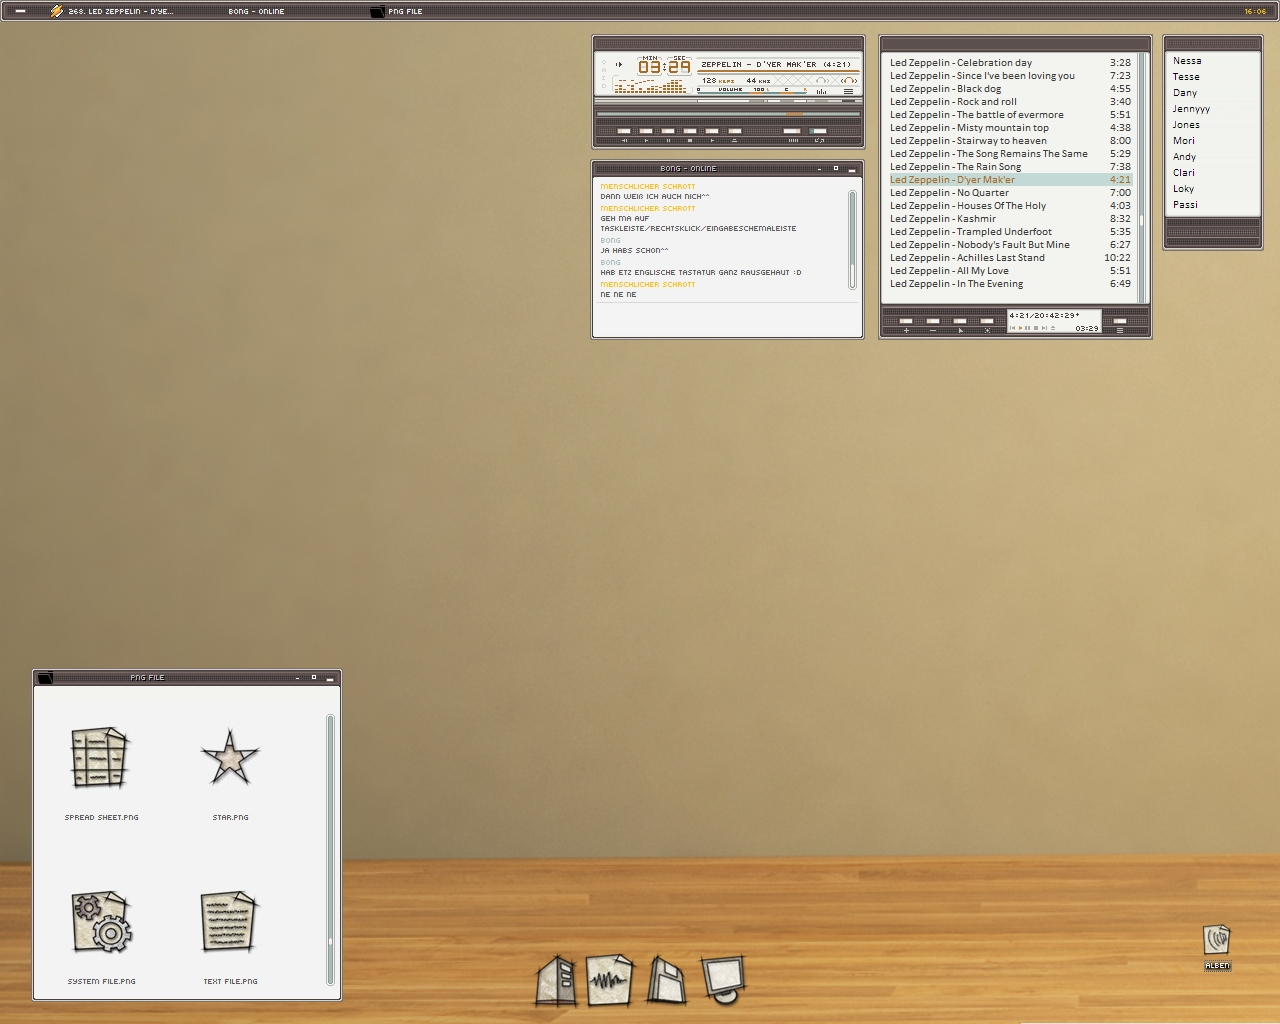Open the list options button in playlist editor
This screenshot has width=1280, height=1024.
click(1120, 321)
